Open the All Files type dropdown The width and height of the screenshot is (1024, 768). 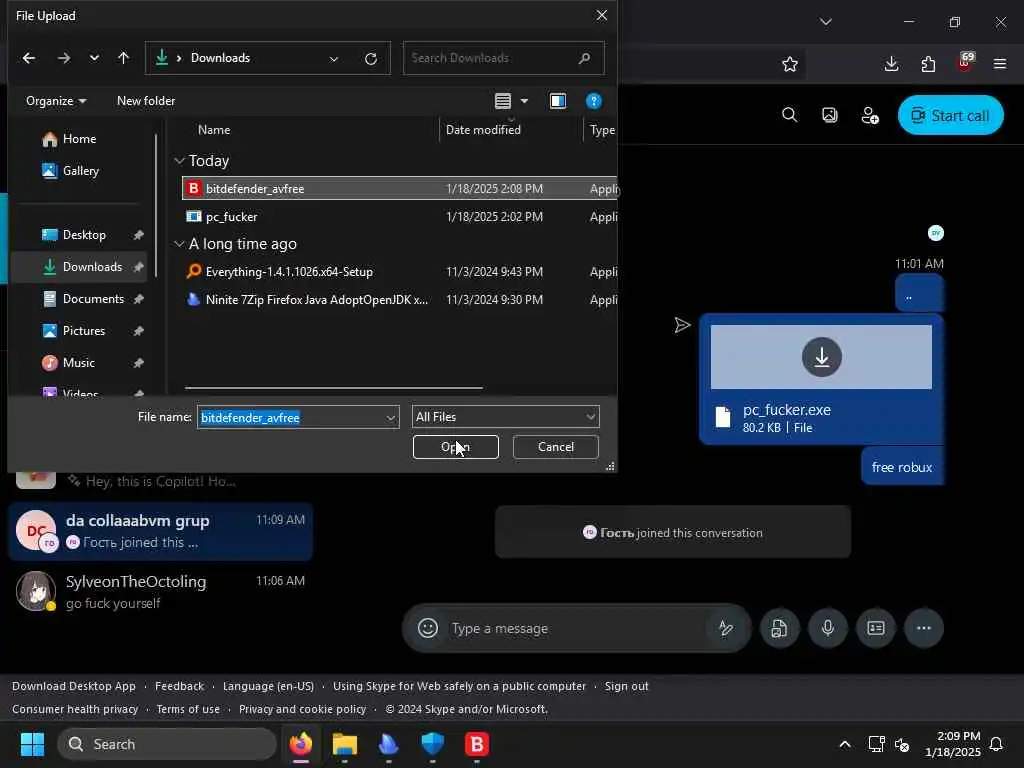click(x=505, y=417)
